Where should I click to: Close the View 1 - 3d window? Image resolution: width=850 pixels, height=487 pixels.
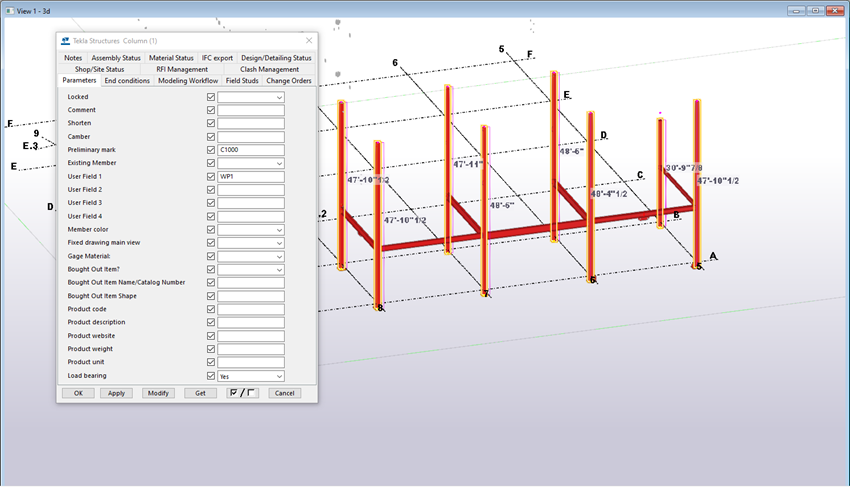coord(836,9)
